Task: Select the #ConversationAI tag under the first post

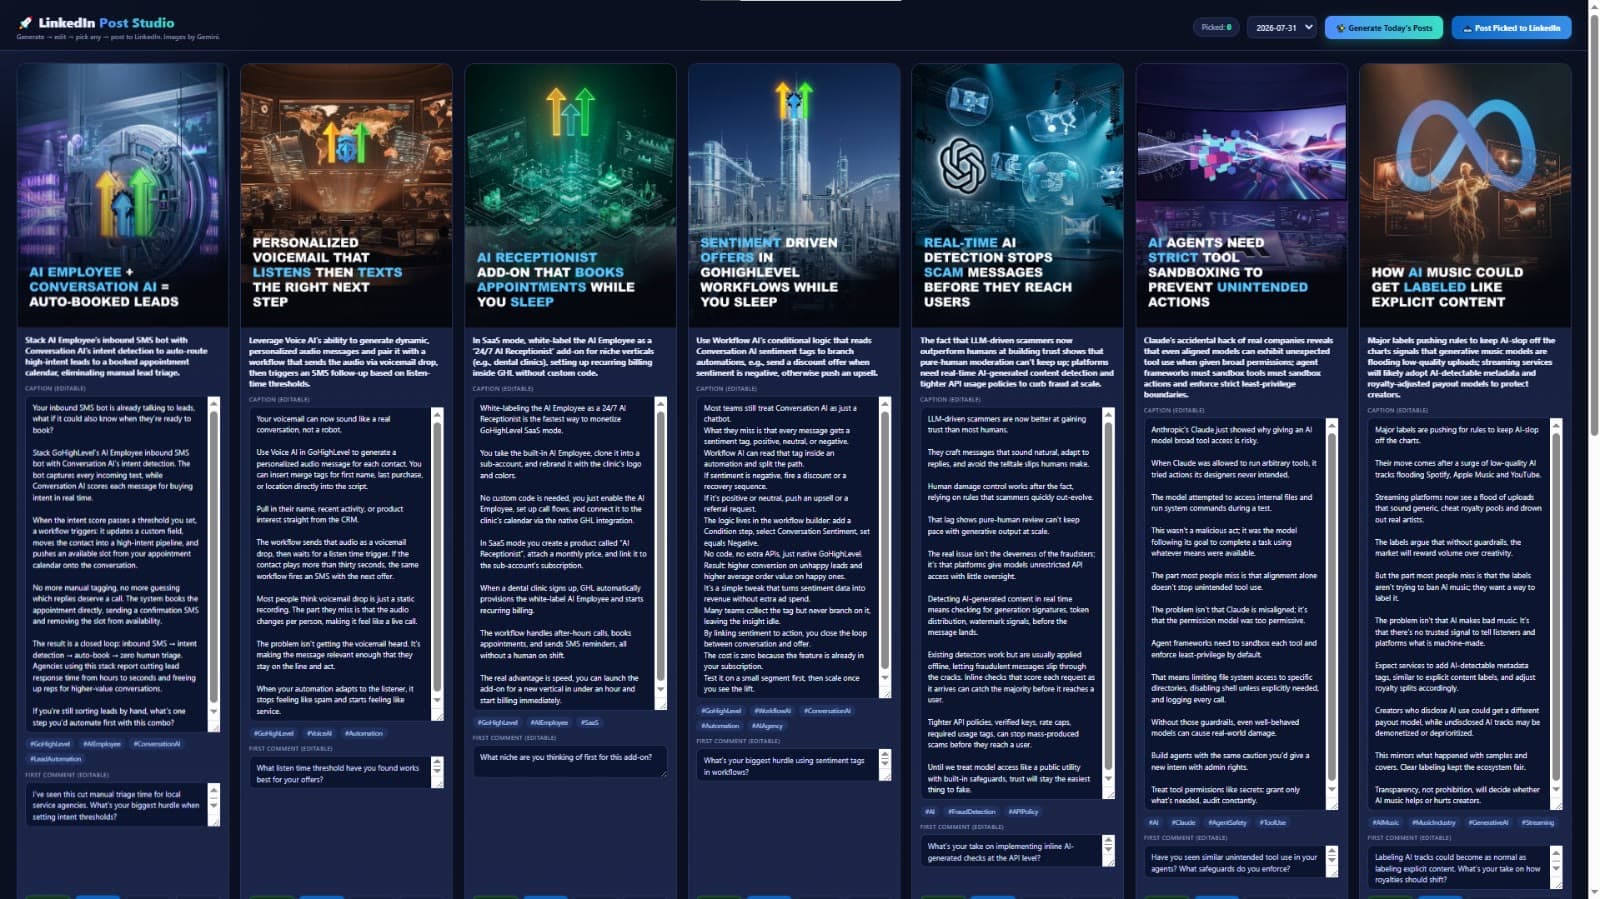Action: (157, 744)
